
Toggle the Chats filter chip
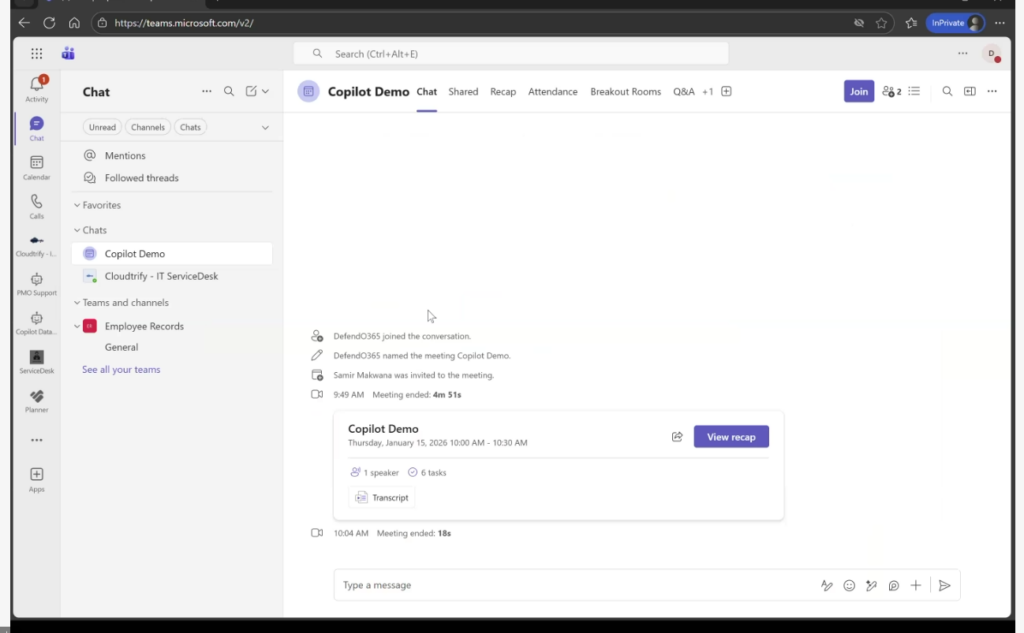[190, 127]
